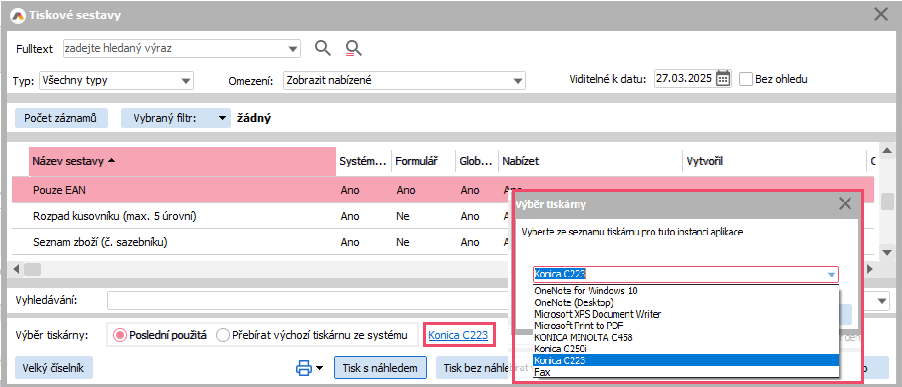Image resolution: width=902 pixels, height=387 pixels.
Task: Click the Nabízet column header
Action: pos(591,162)
